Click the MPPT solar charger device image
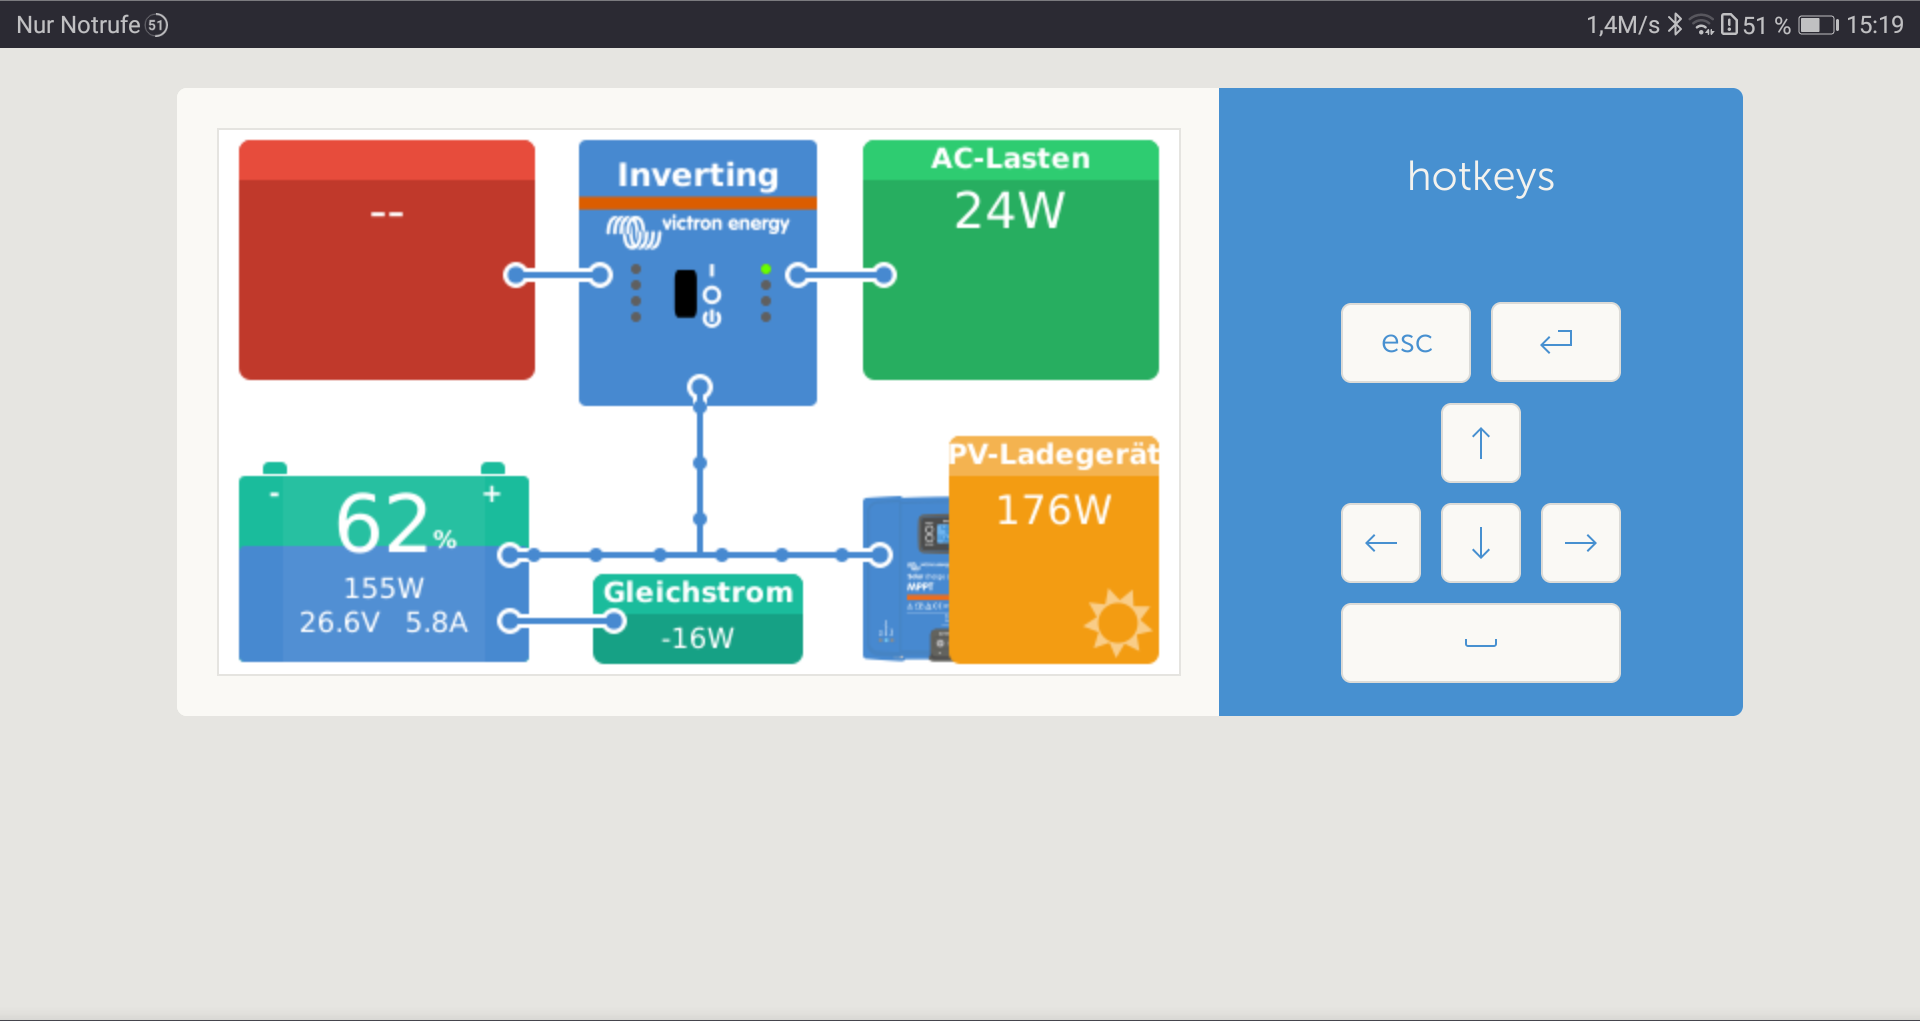 905,580
